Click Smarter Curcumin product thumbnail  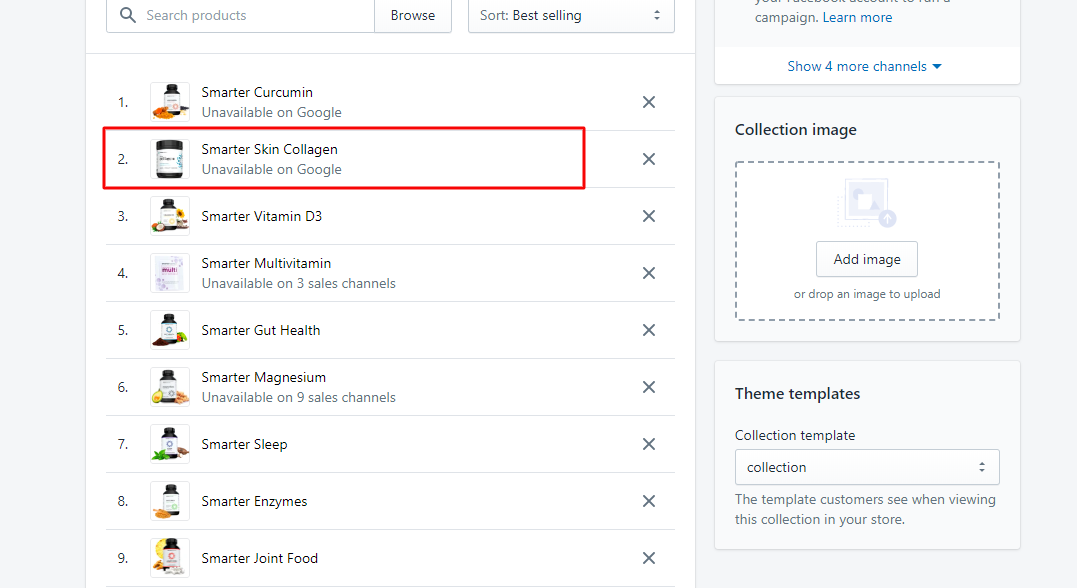pos(170,102)
